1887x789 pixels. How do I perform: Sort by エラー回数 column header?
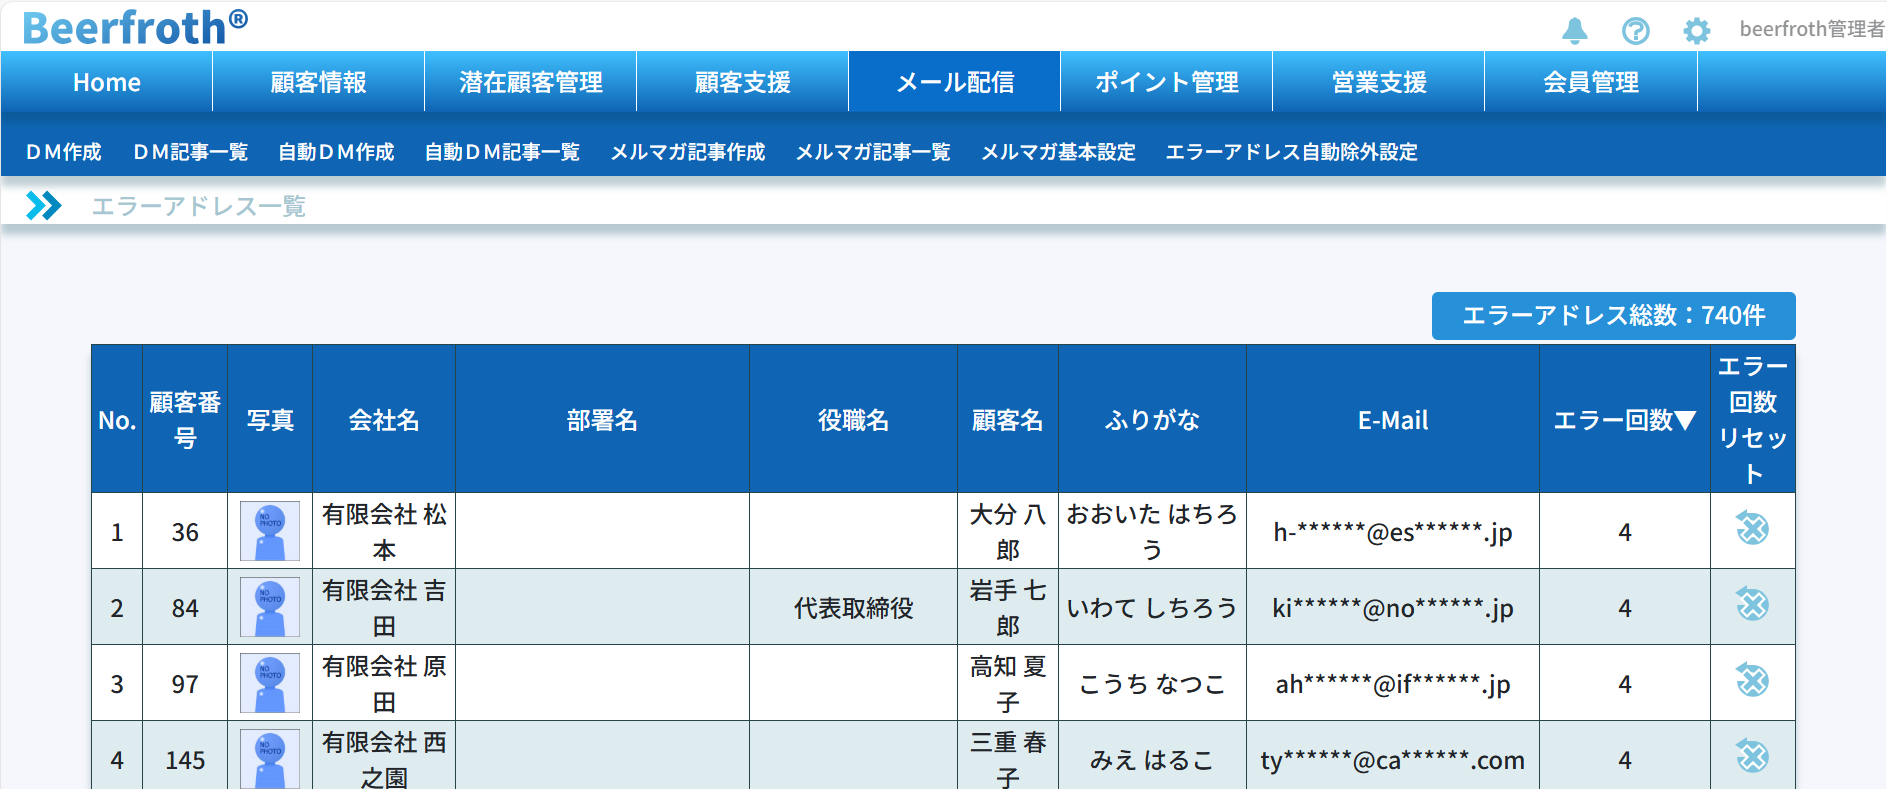pos(1624,420)
